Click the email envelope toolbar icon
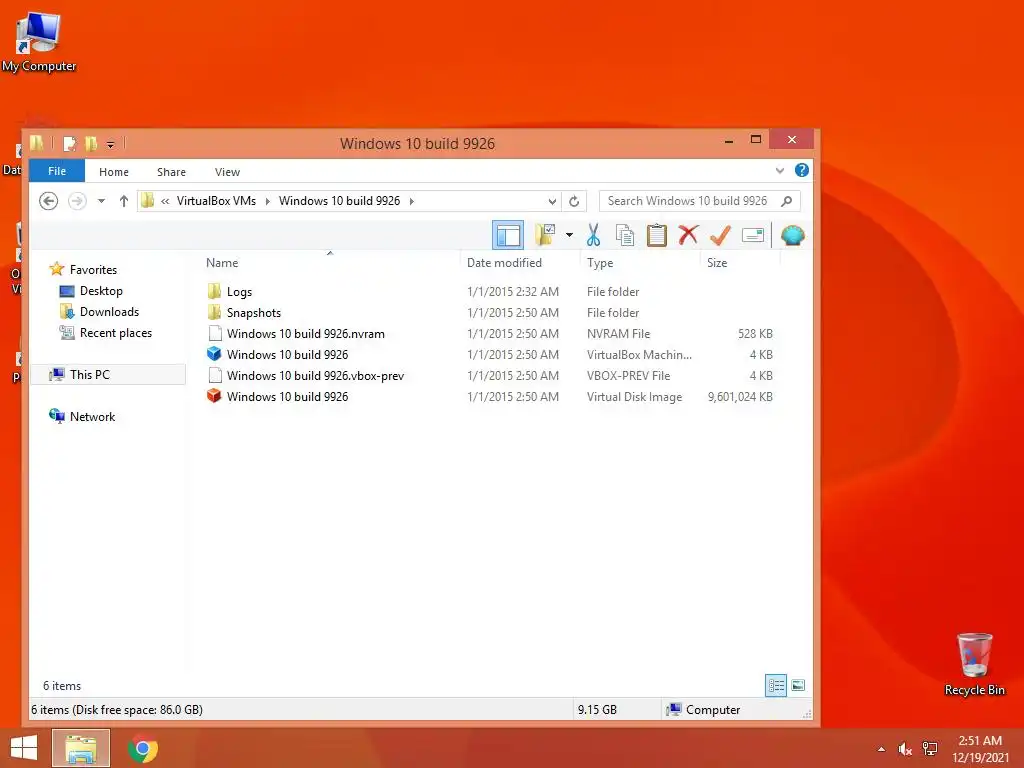 [x=753, y=235]
